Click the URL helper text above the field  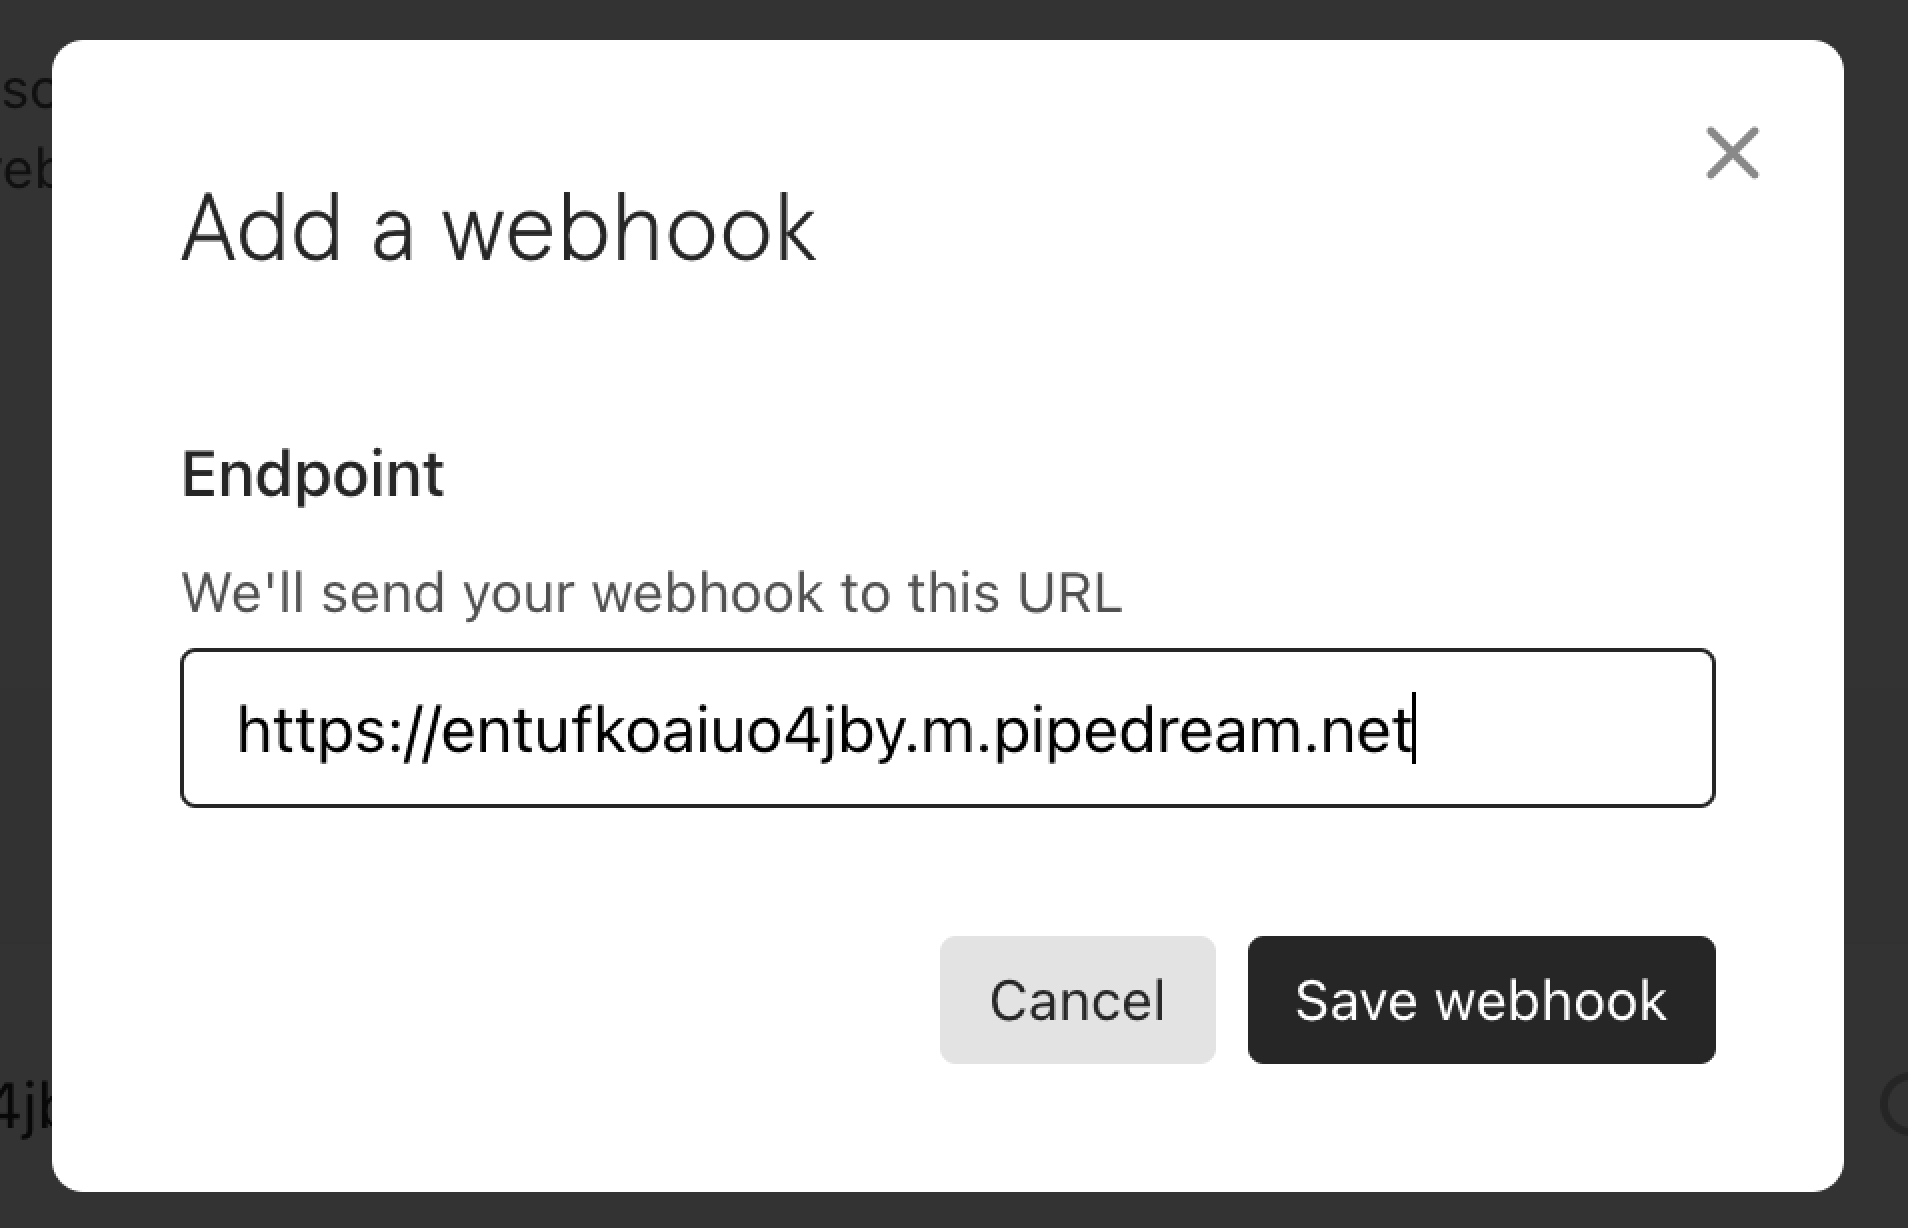pos(651,592)
